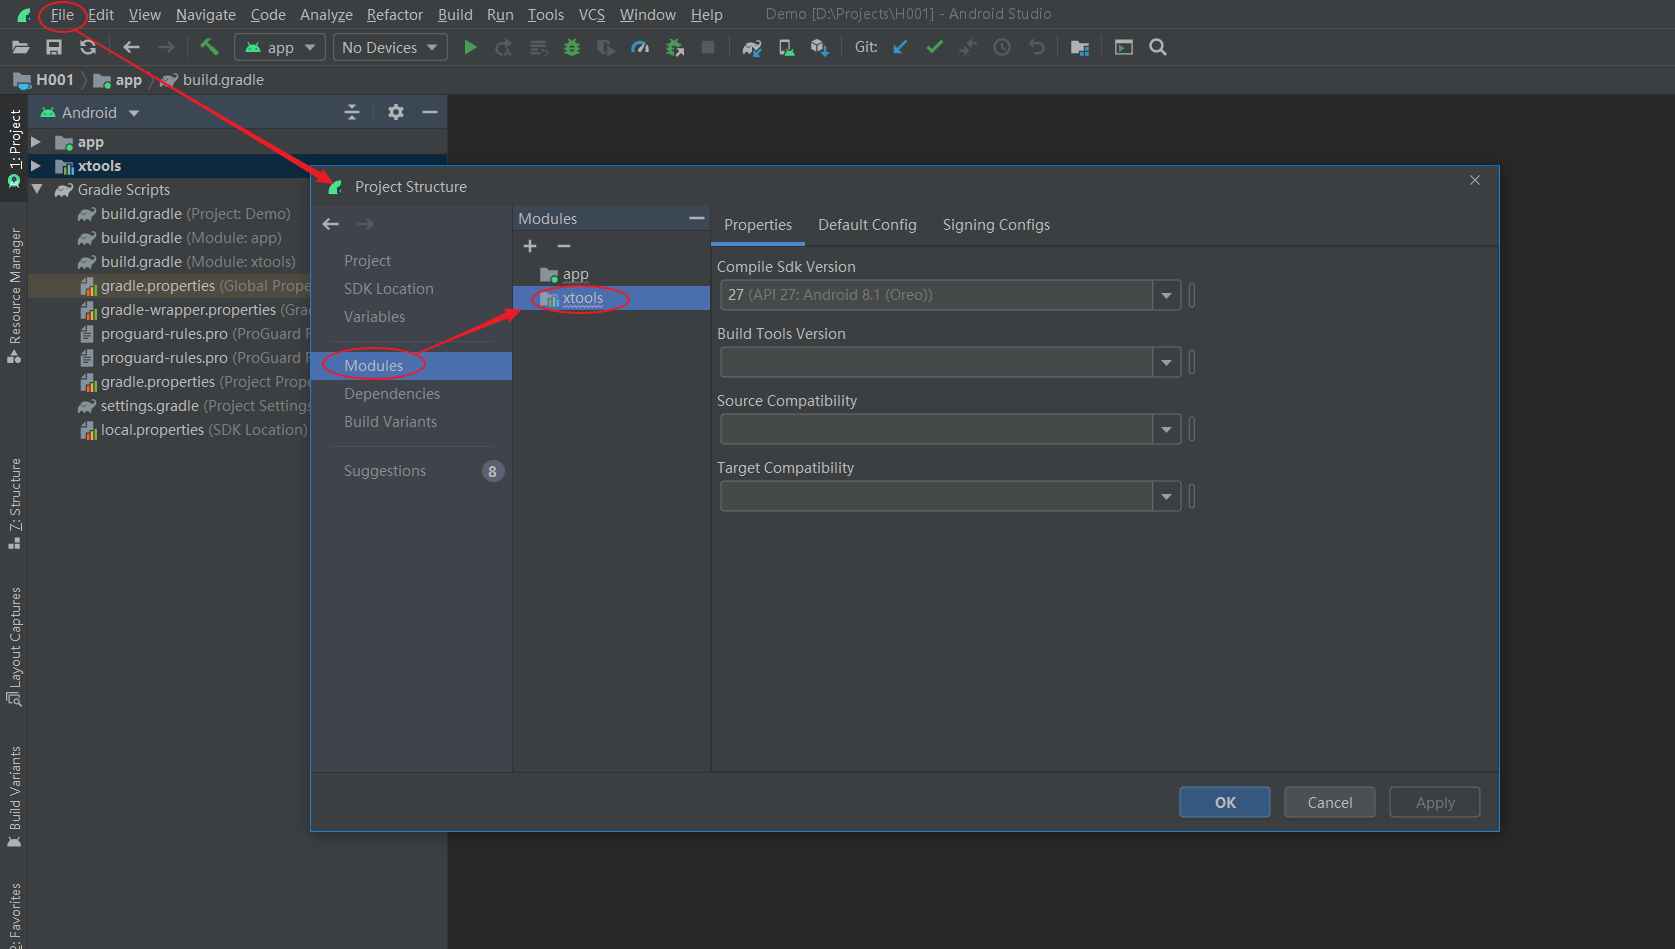Click the build.gradle breadcrumb

click(223, 80)
